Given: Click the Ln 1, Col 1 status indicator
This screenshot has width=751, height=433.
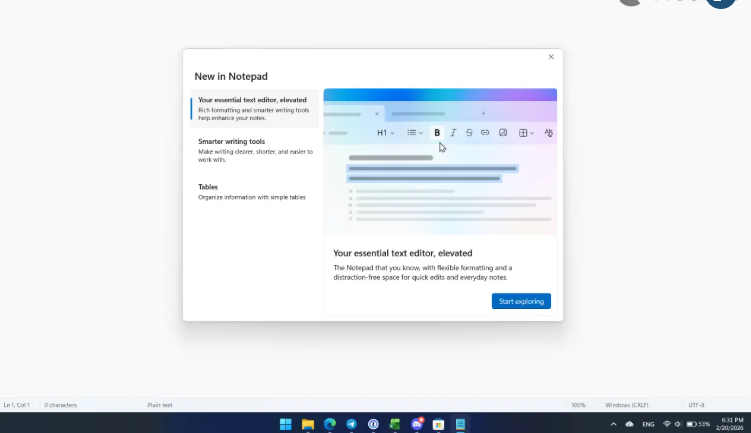Looking at the screenshot, I should click(x=17, y=405).
